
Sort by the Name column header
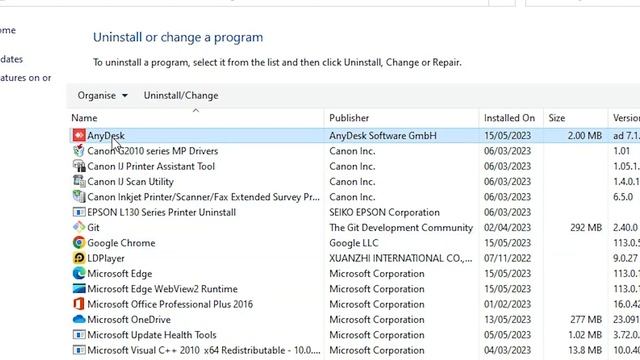[x=84, y=118]
